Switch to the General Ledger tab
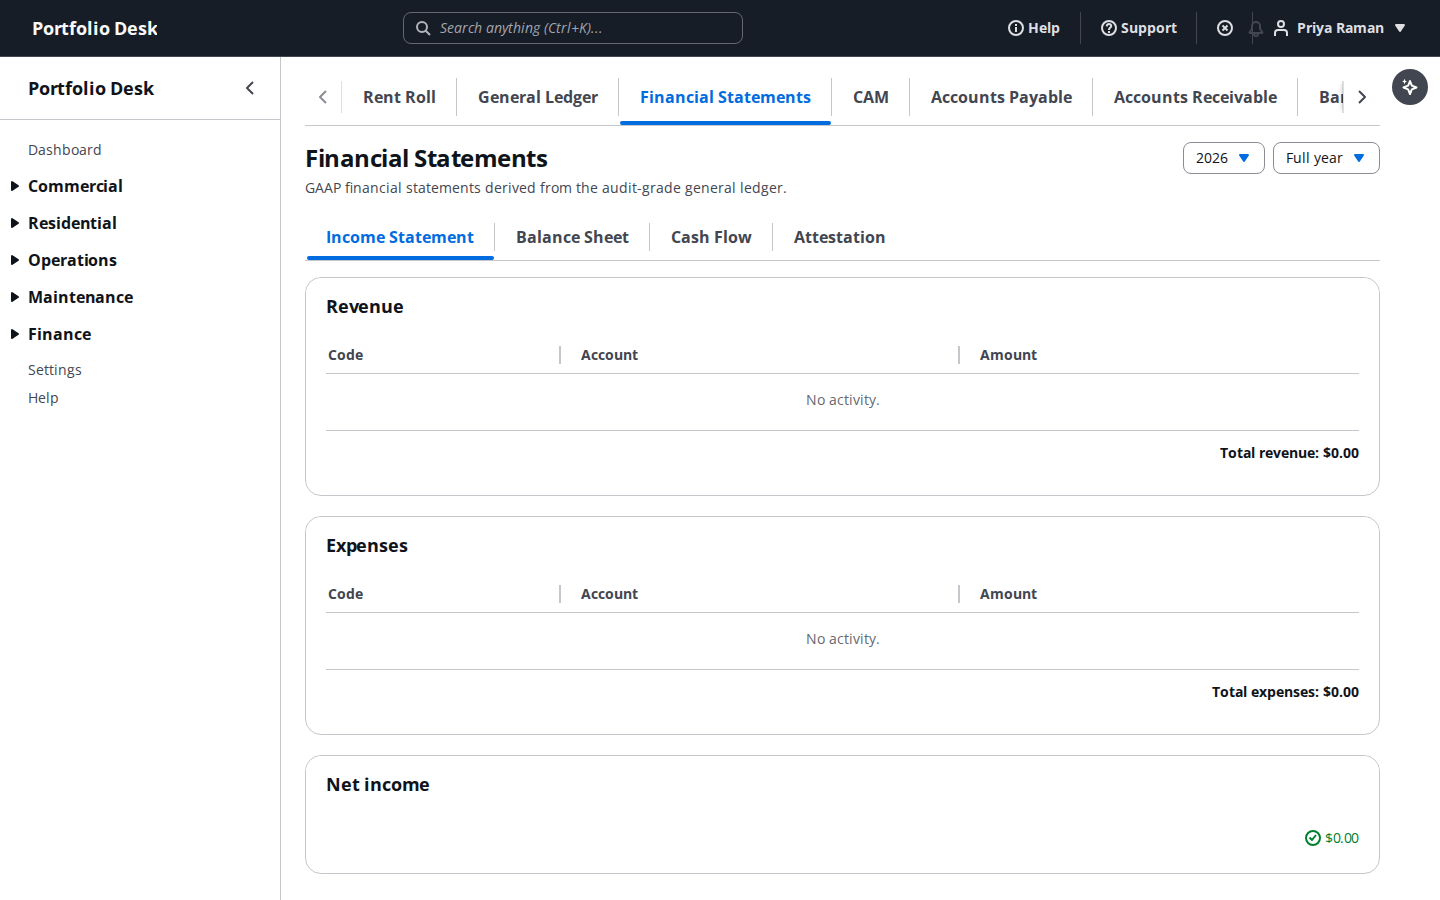The height and width of the screenshot is (900, 1440). click(x=538, y=97)
